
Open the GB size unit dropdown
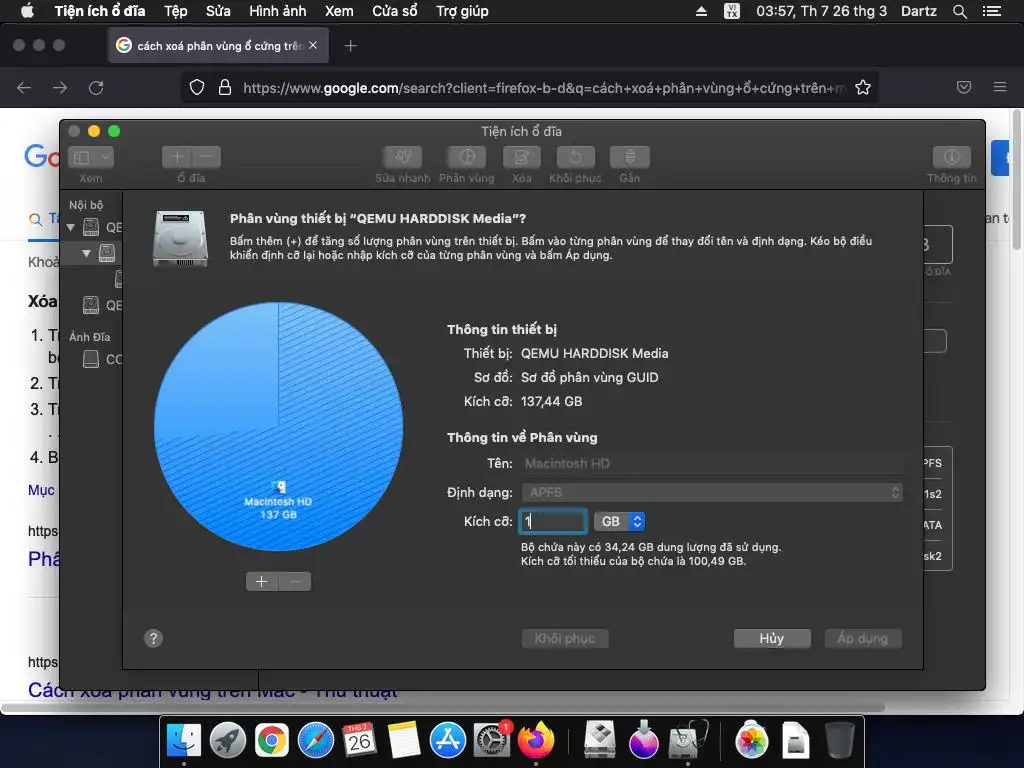click(620, 521)
